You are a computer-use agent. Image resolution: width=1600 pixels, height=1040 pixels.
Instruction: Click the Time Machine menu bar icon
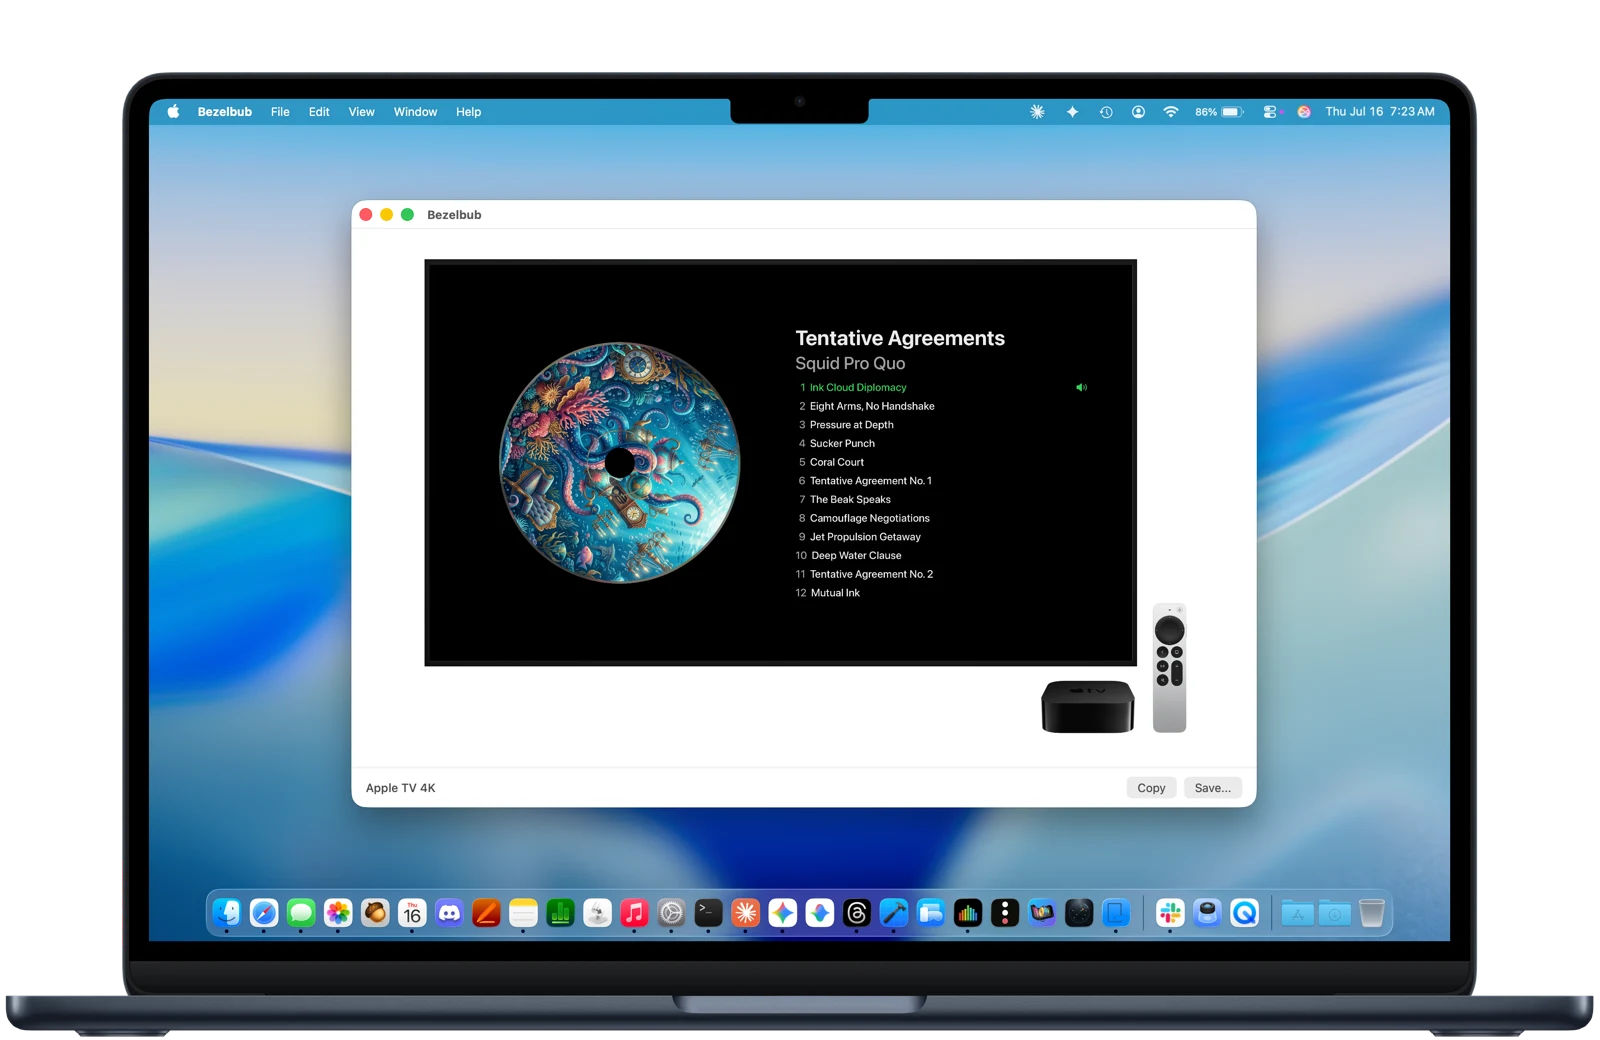pos(1106,112)
